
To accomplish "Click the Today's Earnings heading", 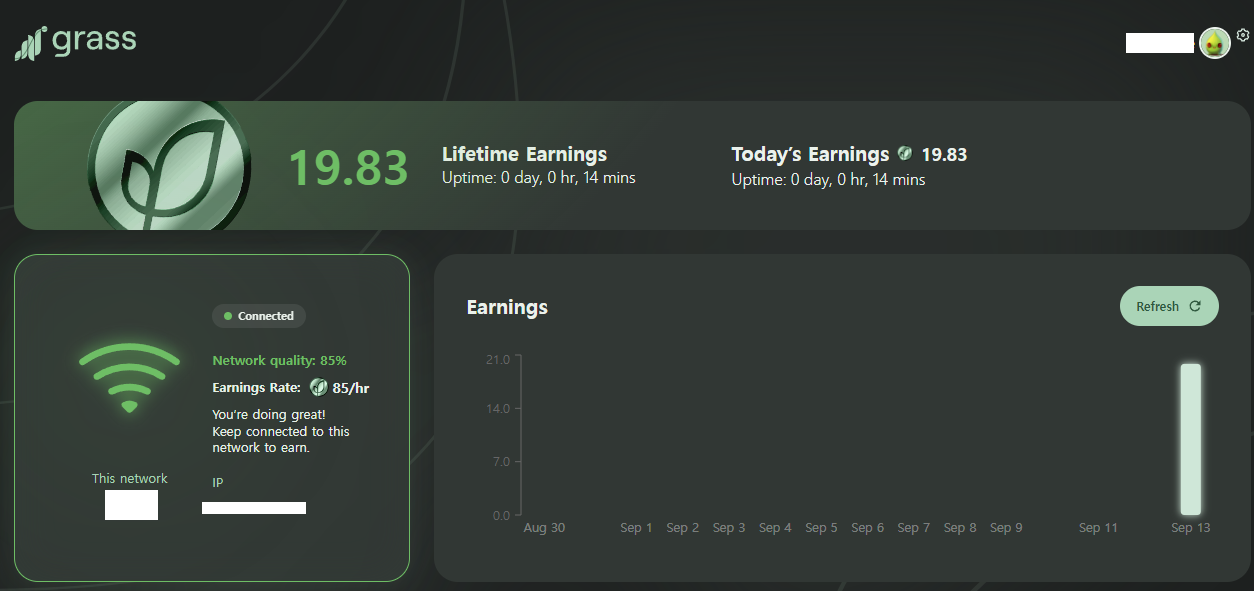I will pyautogui.click(x=810, y=154).
